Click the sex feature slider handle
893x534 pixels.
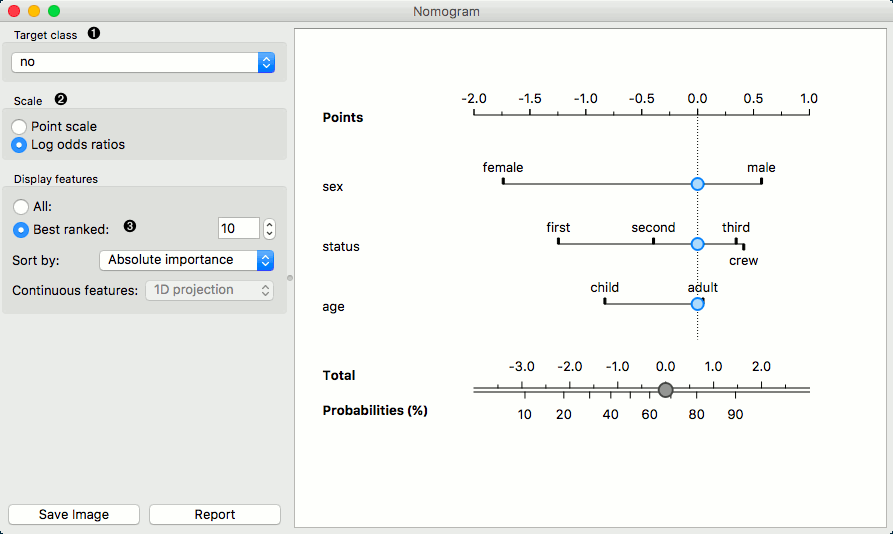(x=698, y=184)
